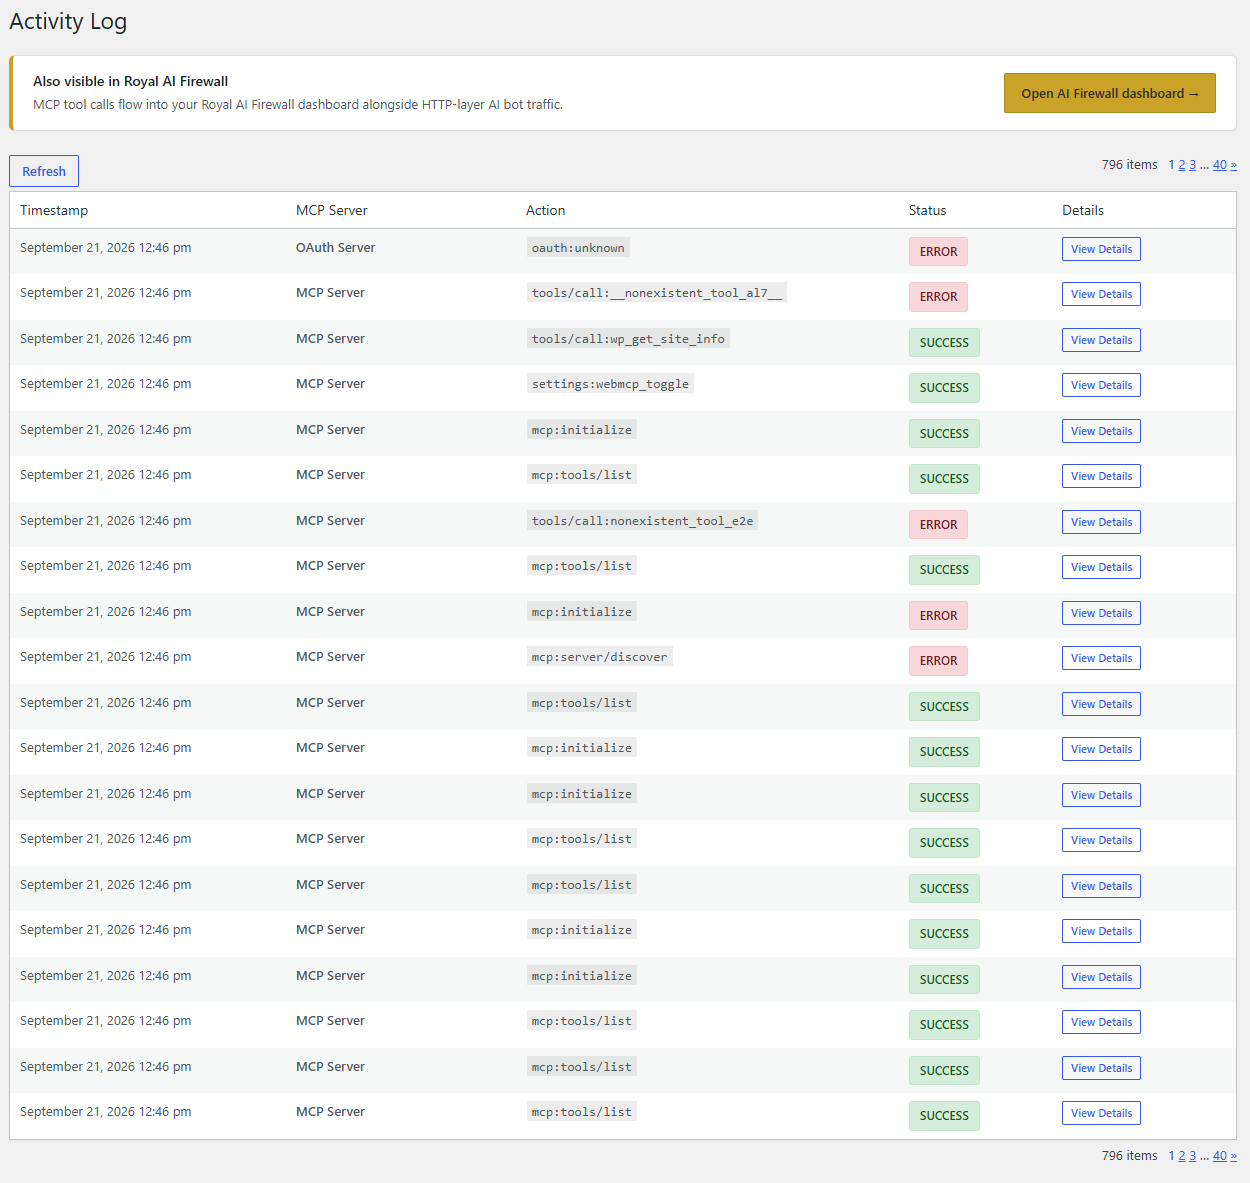Go to page 2 in top pagination
This screenshot has width=1250, height=1183.
[1182, 165]
